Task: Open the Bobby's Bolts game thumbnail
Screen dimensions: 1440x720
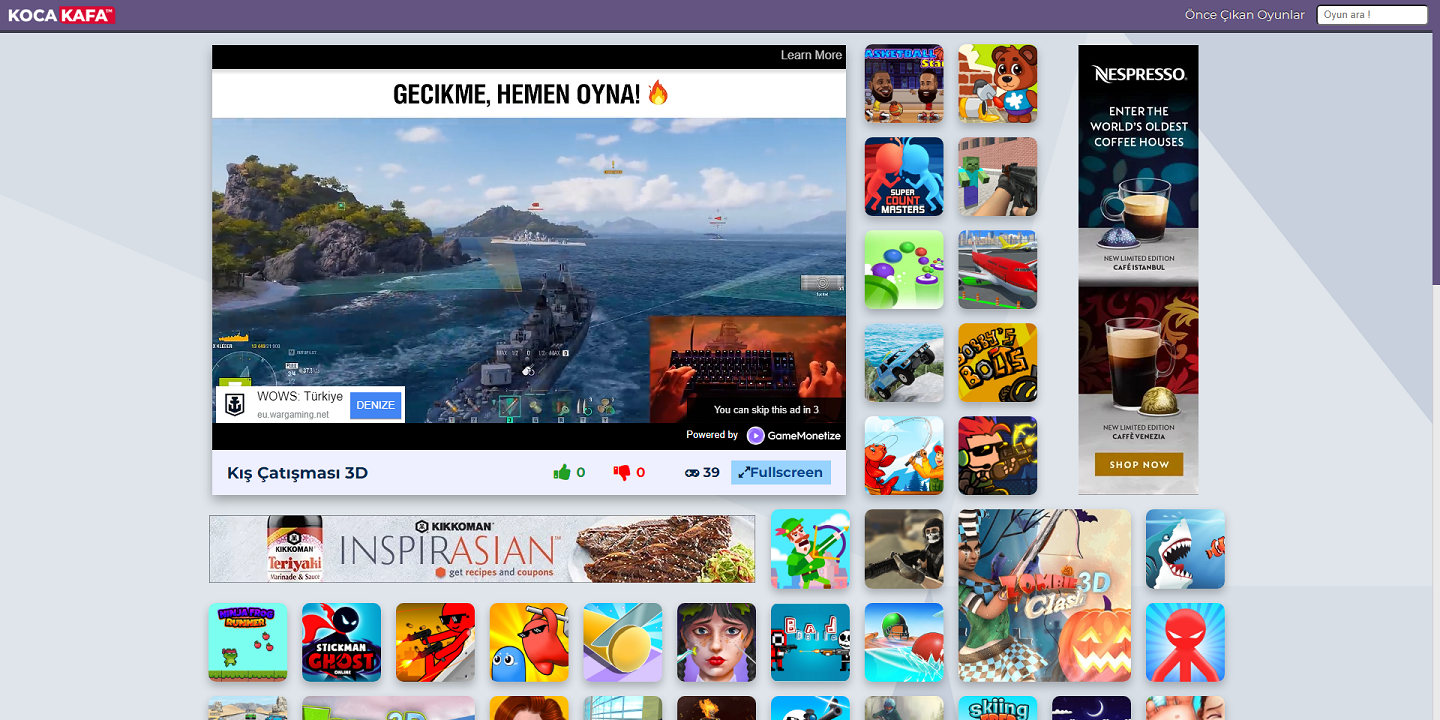Action: pos(998,363)
